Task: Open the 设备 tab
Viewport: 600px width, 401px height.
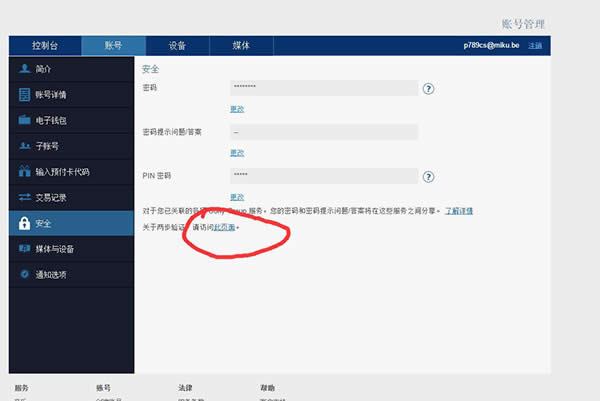Action: click(x=177, y=46)
